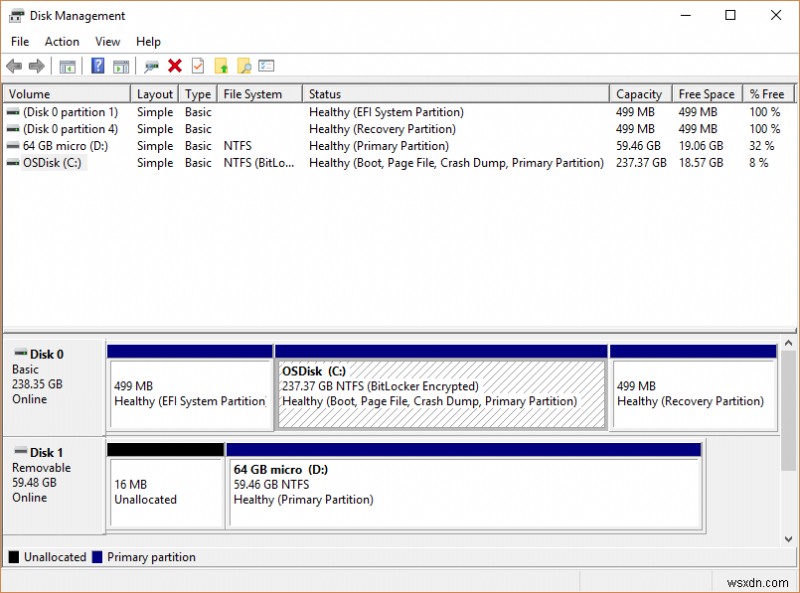800x593 pixels.
Task: Click the Show/Hide Action Pane icon
Action: point(121,66)
